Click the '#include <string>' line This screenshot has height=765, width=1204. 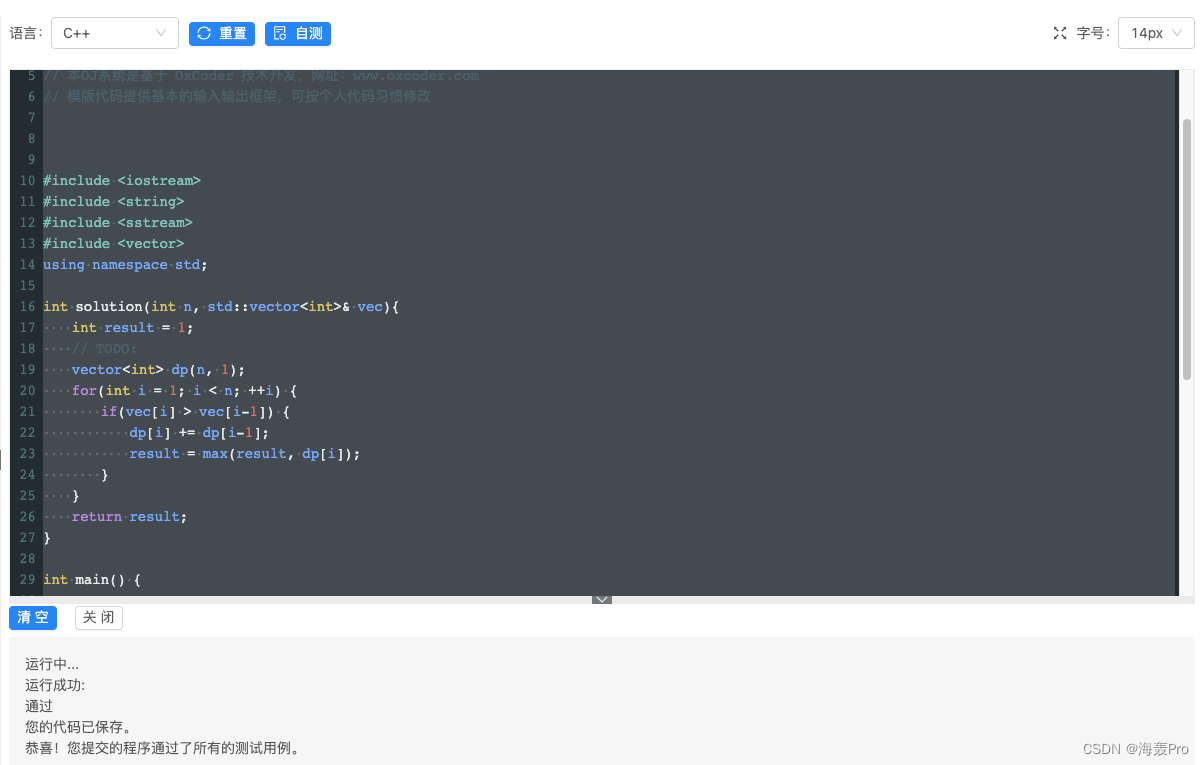[x=113, y=202]
